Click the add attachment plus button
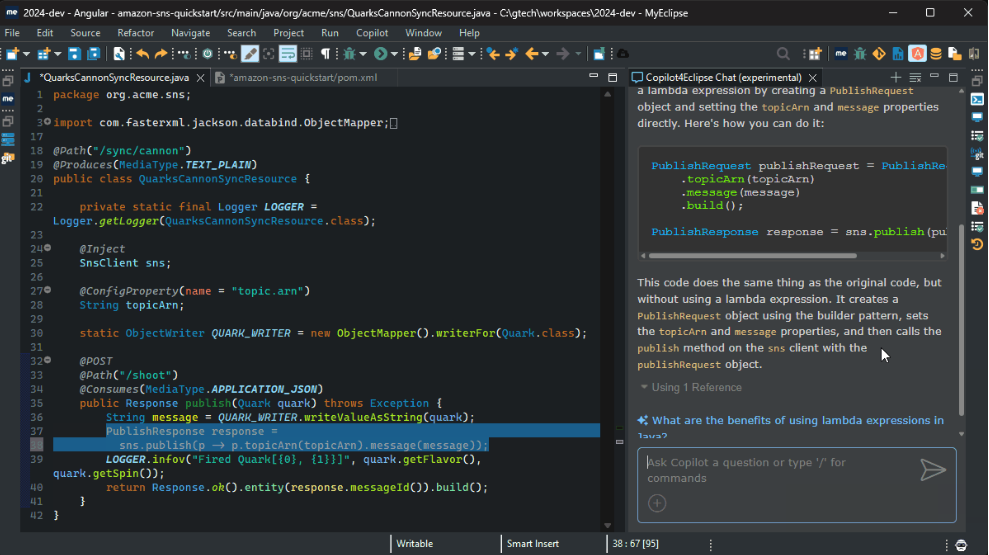This screenshot has width=989, height=555. [x=657, y=503]
